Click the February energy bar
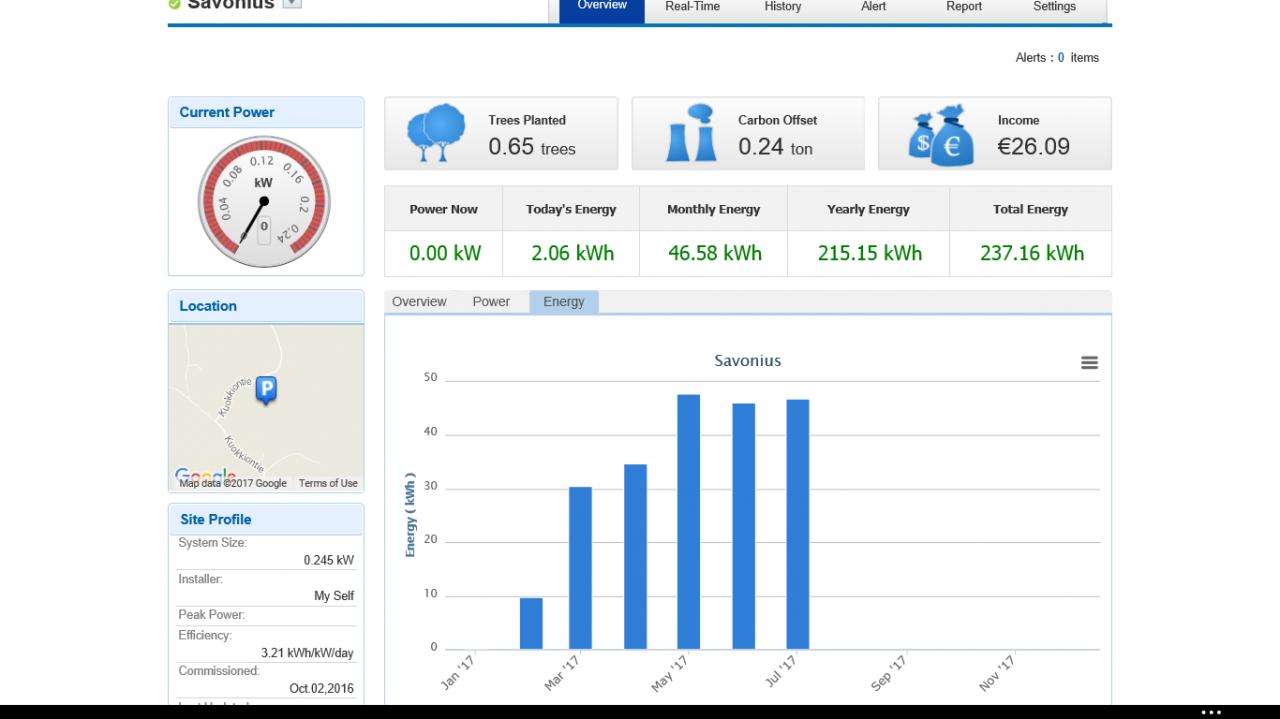The image size is (1280, 719). [531, 623]
